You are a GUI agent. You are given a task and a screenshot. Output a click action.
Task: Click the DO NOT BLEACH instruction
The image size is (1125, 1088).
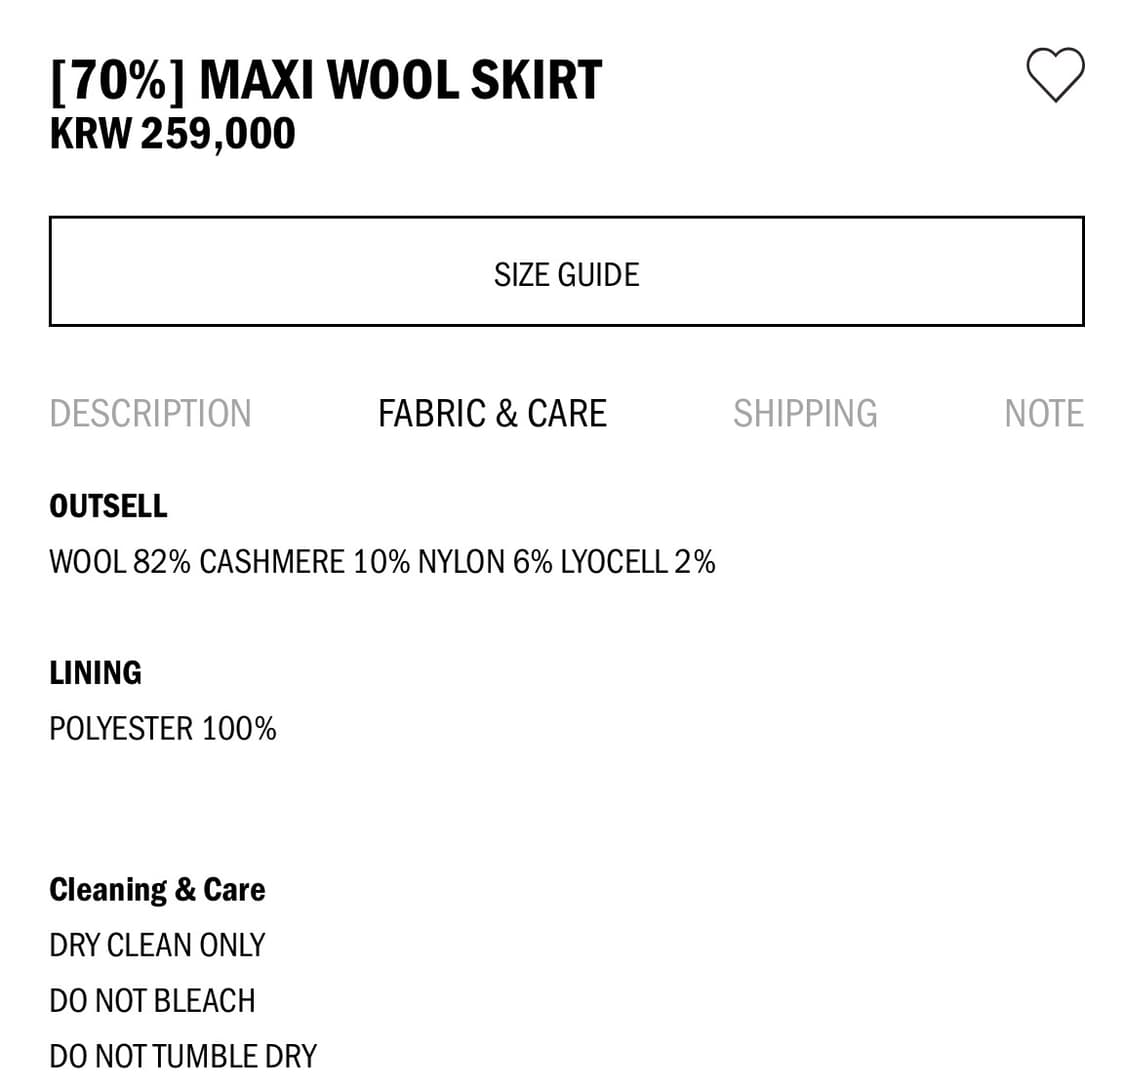(152, 1000)
